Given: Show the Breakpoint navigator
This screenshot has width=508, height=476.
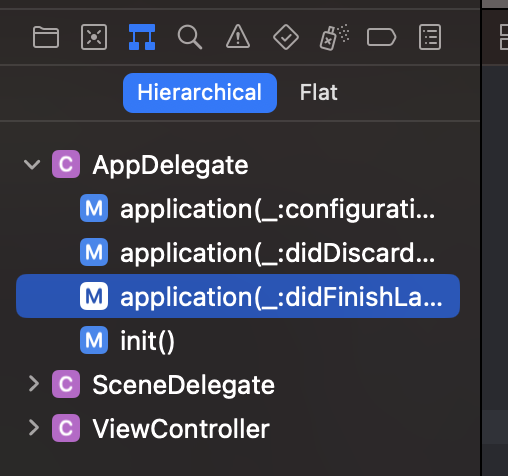Looking at the screenshot, I should (381, 37).
